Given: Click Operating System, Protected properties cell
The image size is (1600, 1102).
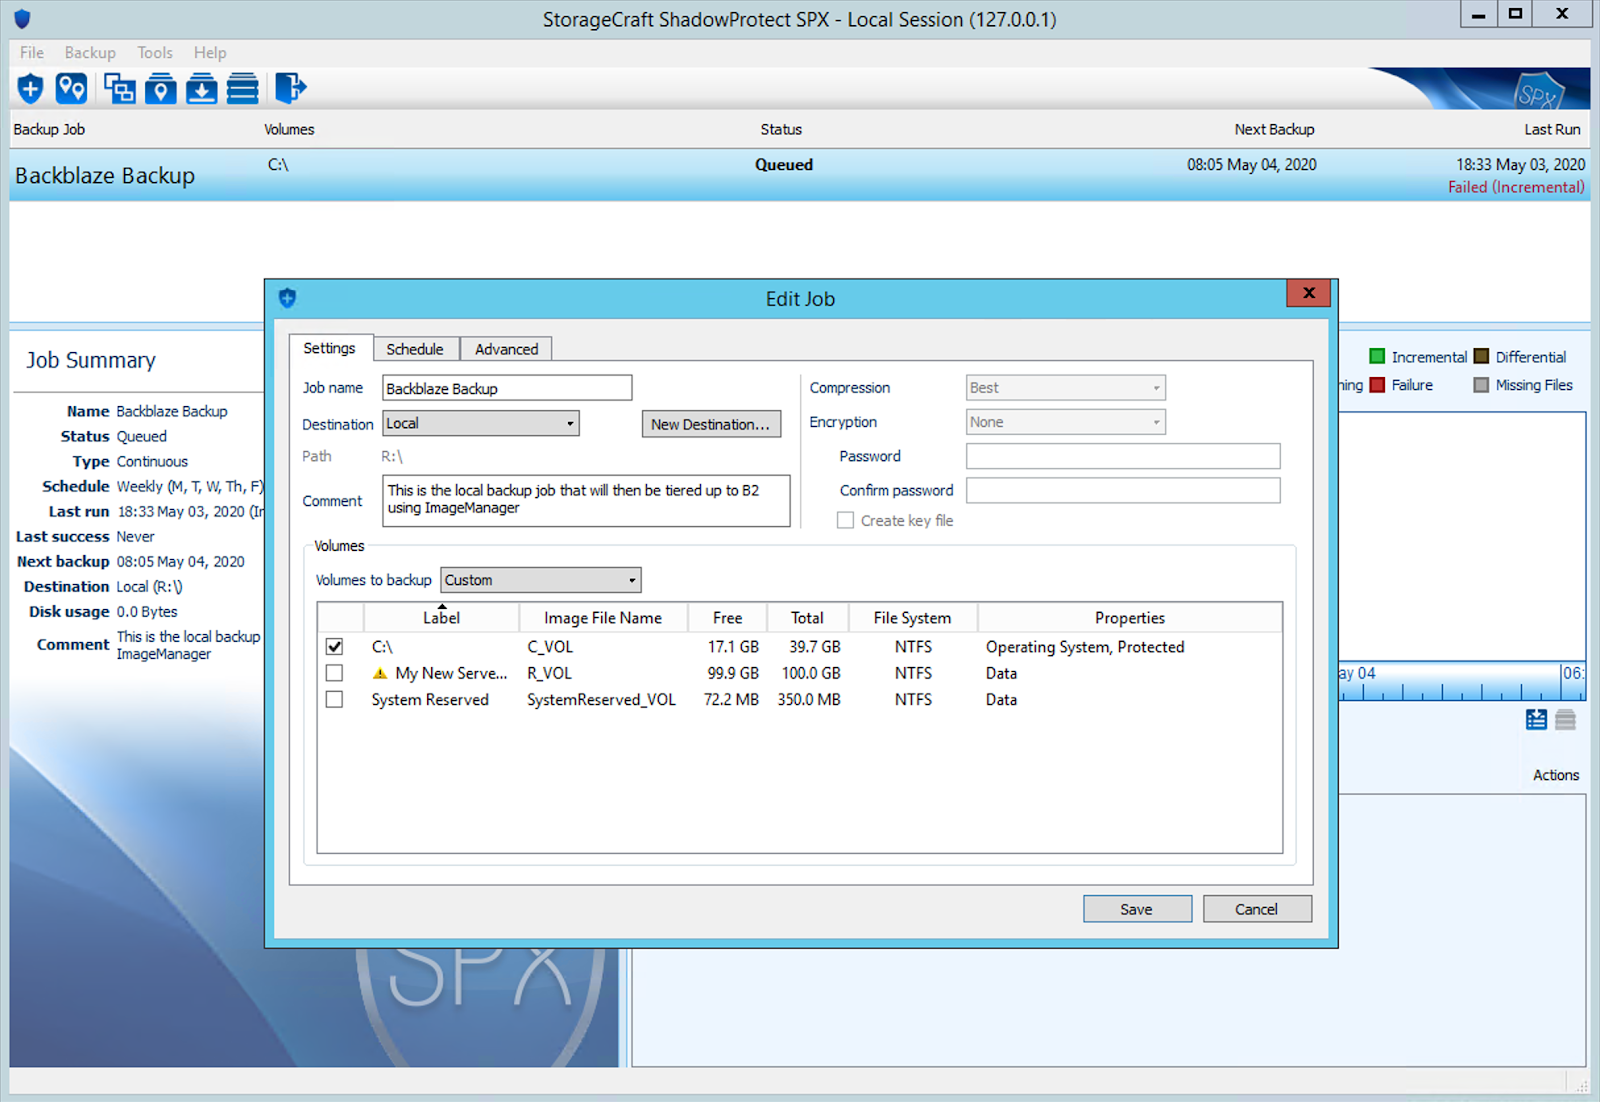Looking at the screenshot, I should point(1085,647).
